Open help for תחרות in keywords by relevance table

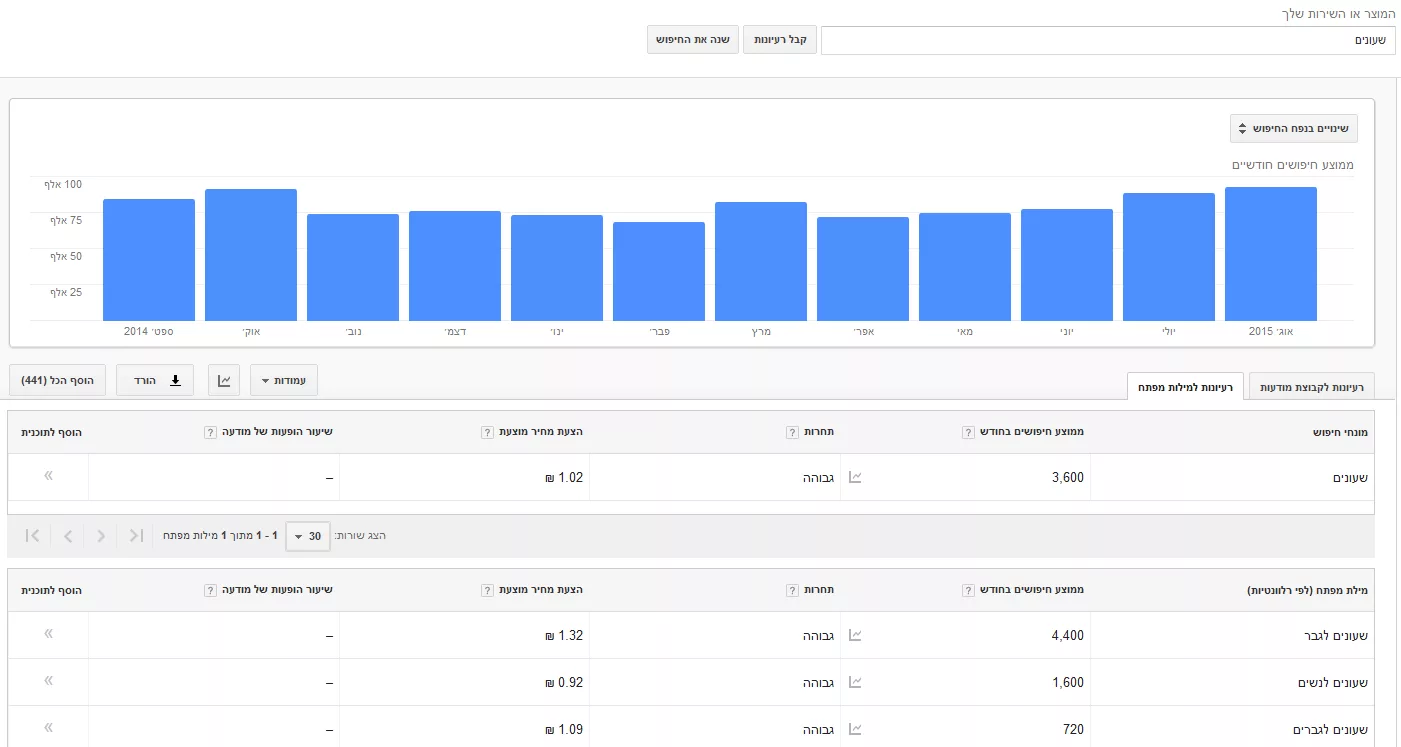[793, 590]
